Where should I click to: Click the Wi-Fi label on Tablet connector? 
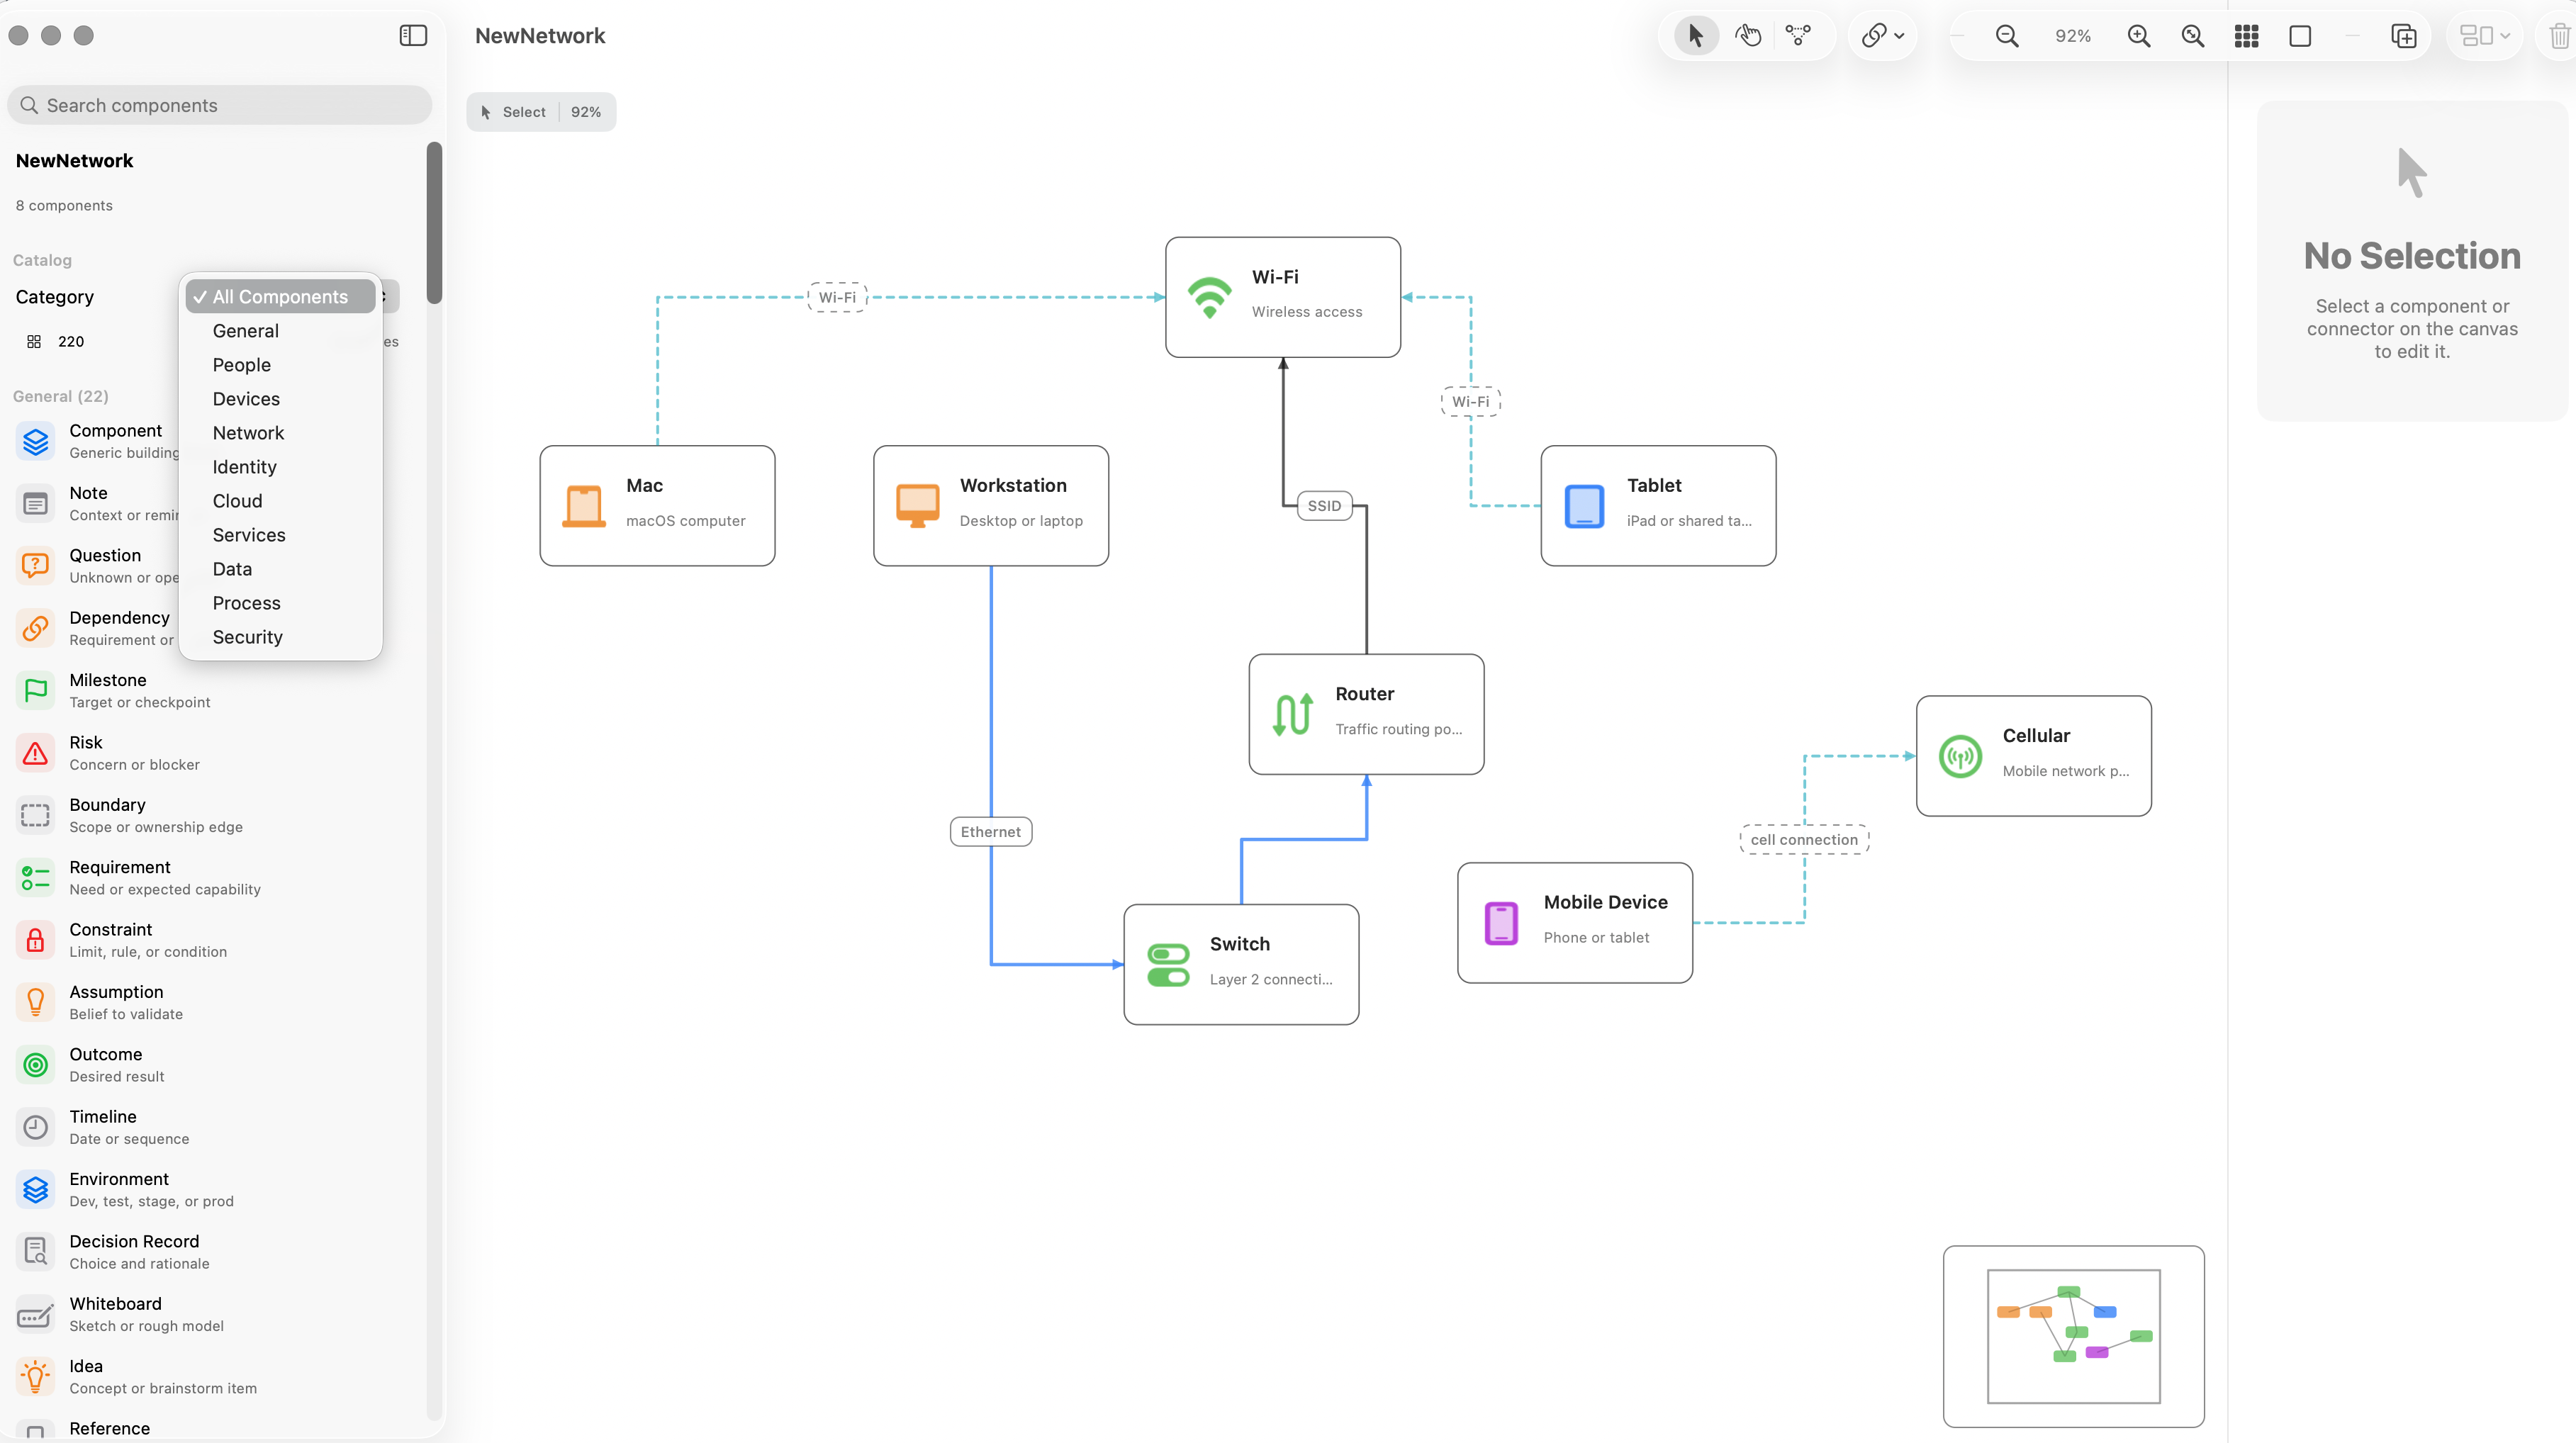(1470, 401)
